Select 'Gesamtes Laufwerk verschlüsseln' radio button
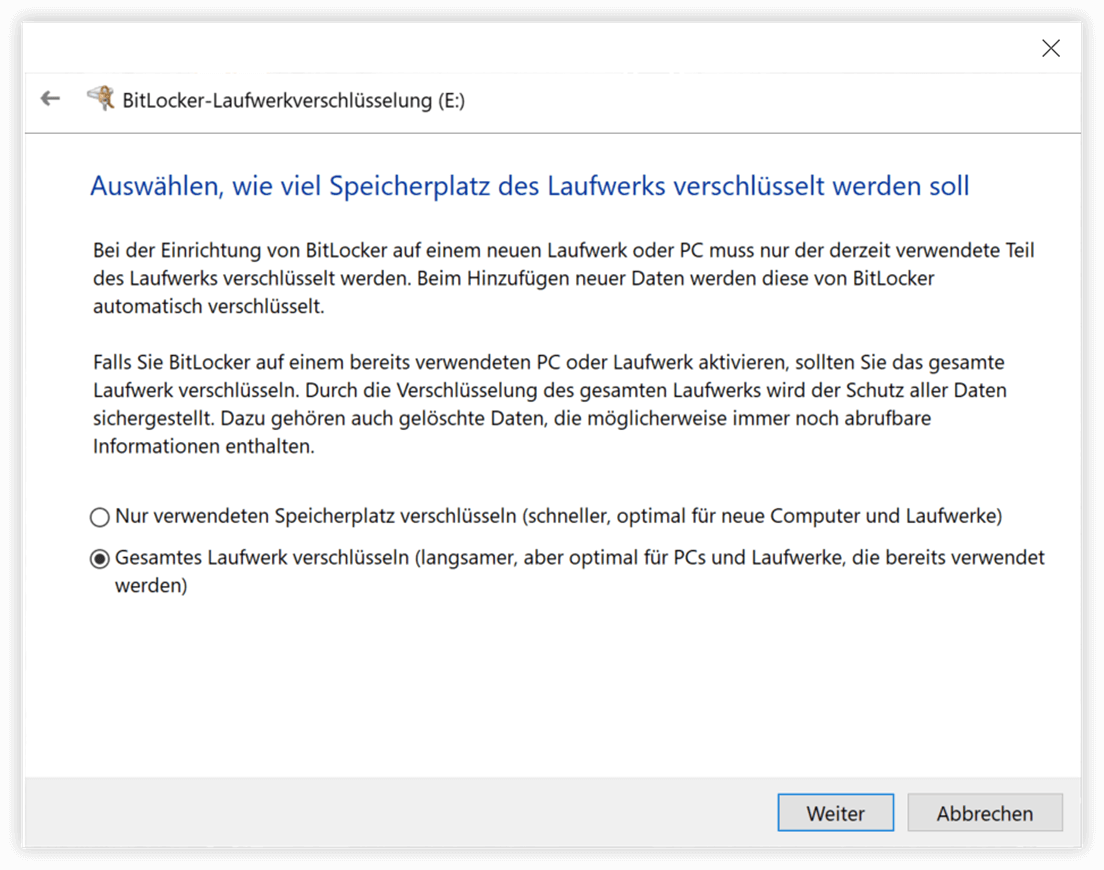1104x870 pixels. point(100,559)
